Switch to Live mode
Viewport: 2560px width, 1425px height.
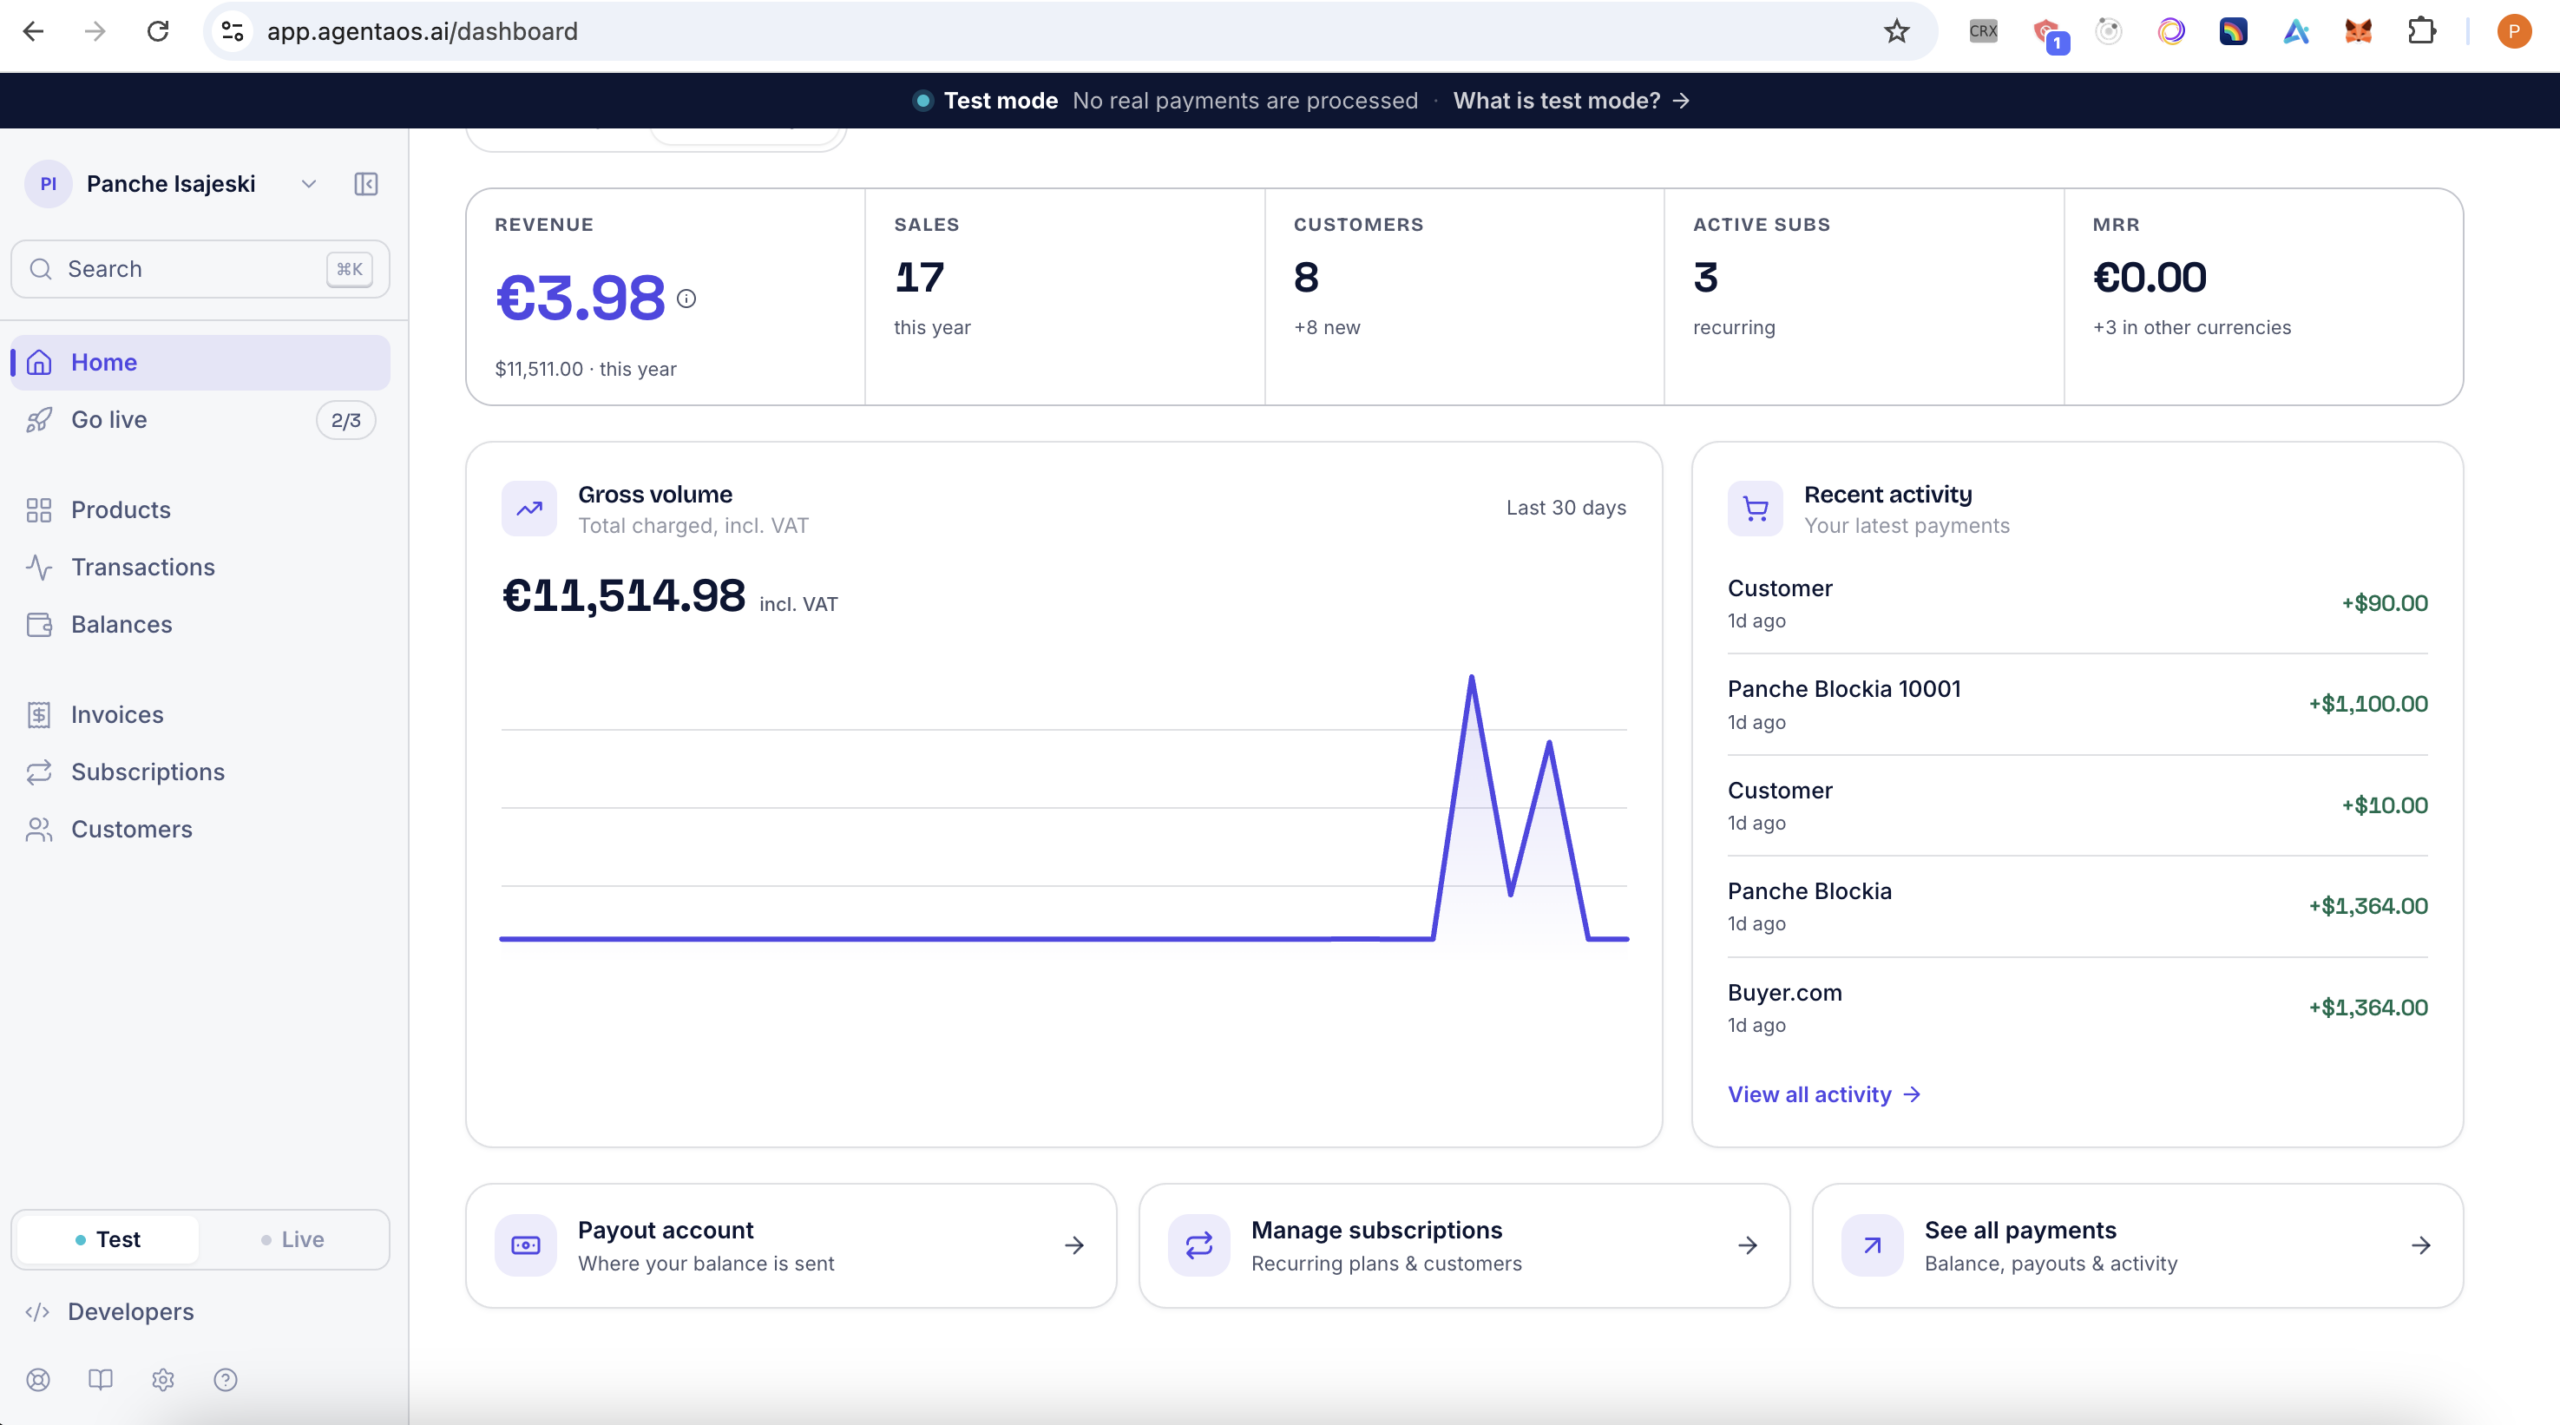[292, 1240]
